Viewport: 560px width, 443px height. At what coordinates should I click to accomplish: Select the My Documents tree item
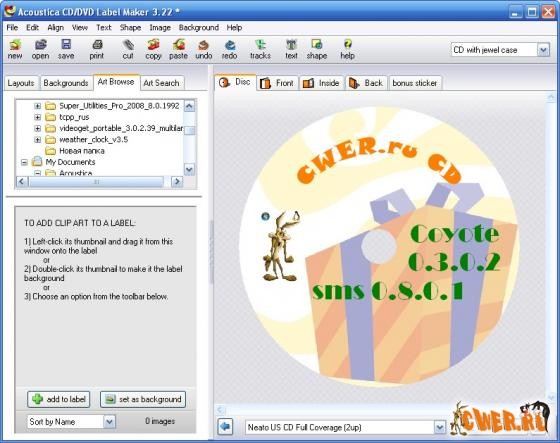coord(64,162)
